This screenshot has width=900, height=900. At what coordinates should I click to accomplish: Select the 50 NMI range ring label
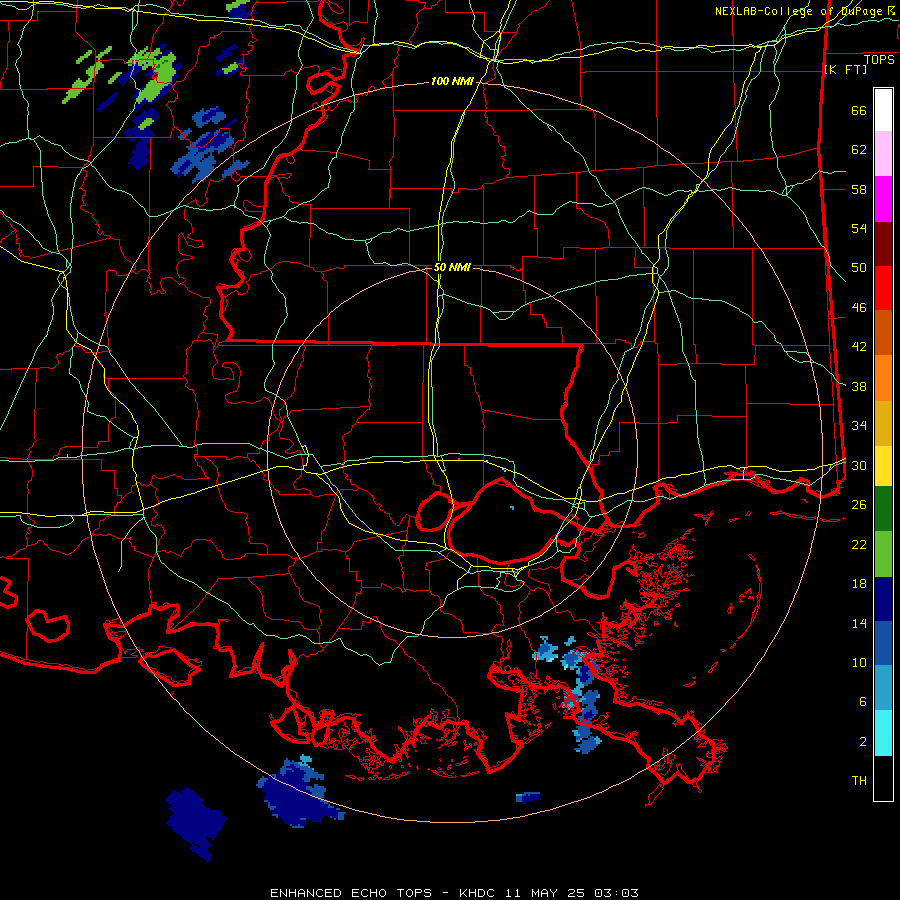pos(452,267)
